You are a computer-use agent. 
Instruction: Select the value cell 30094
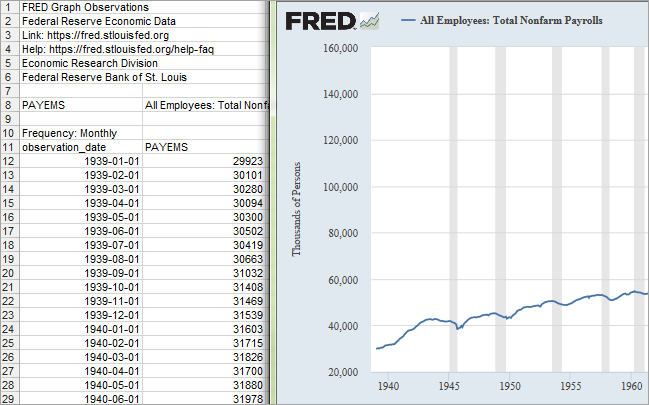click(206, 203)
